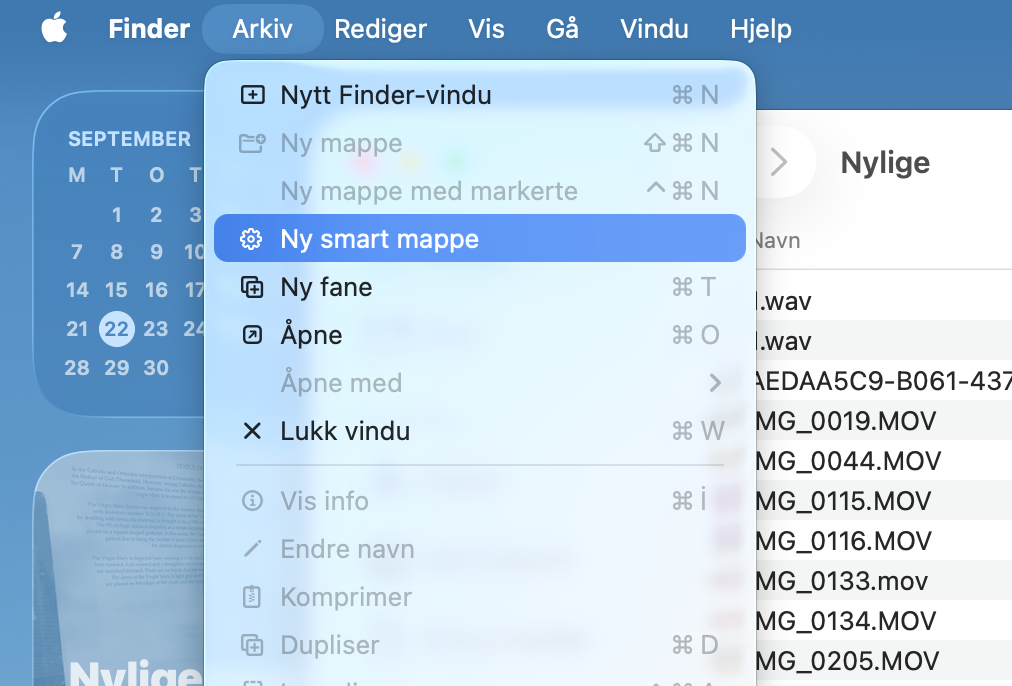Image resolution: width=1012 pixels, height=686 pixels.
Task: Click the Ny mappe folder icon
Action: (x=252, y=143)
